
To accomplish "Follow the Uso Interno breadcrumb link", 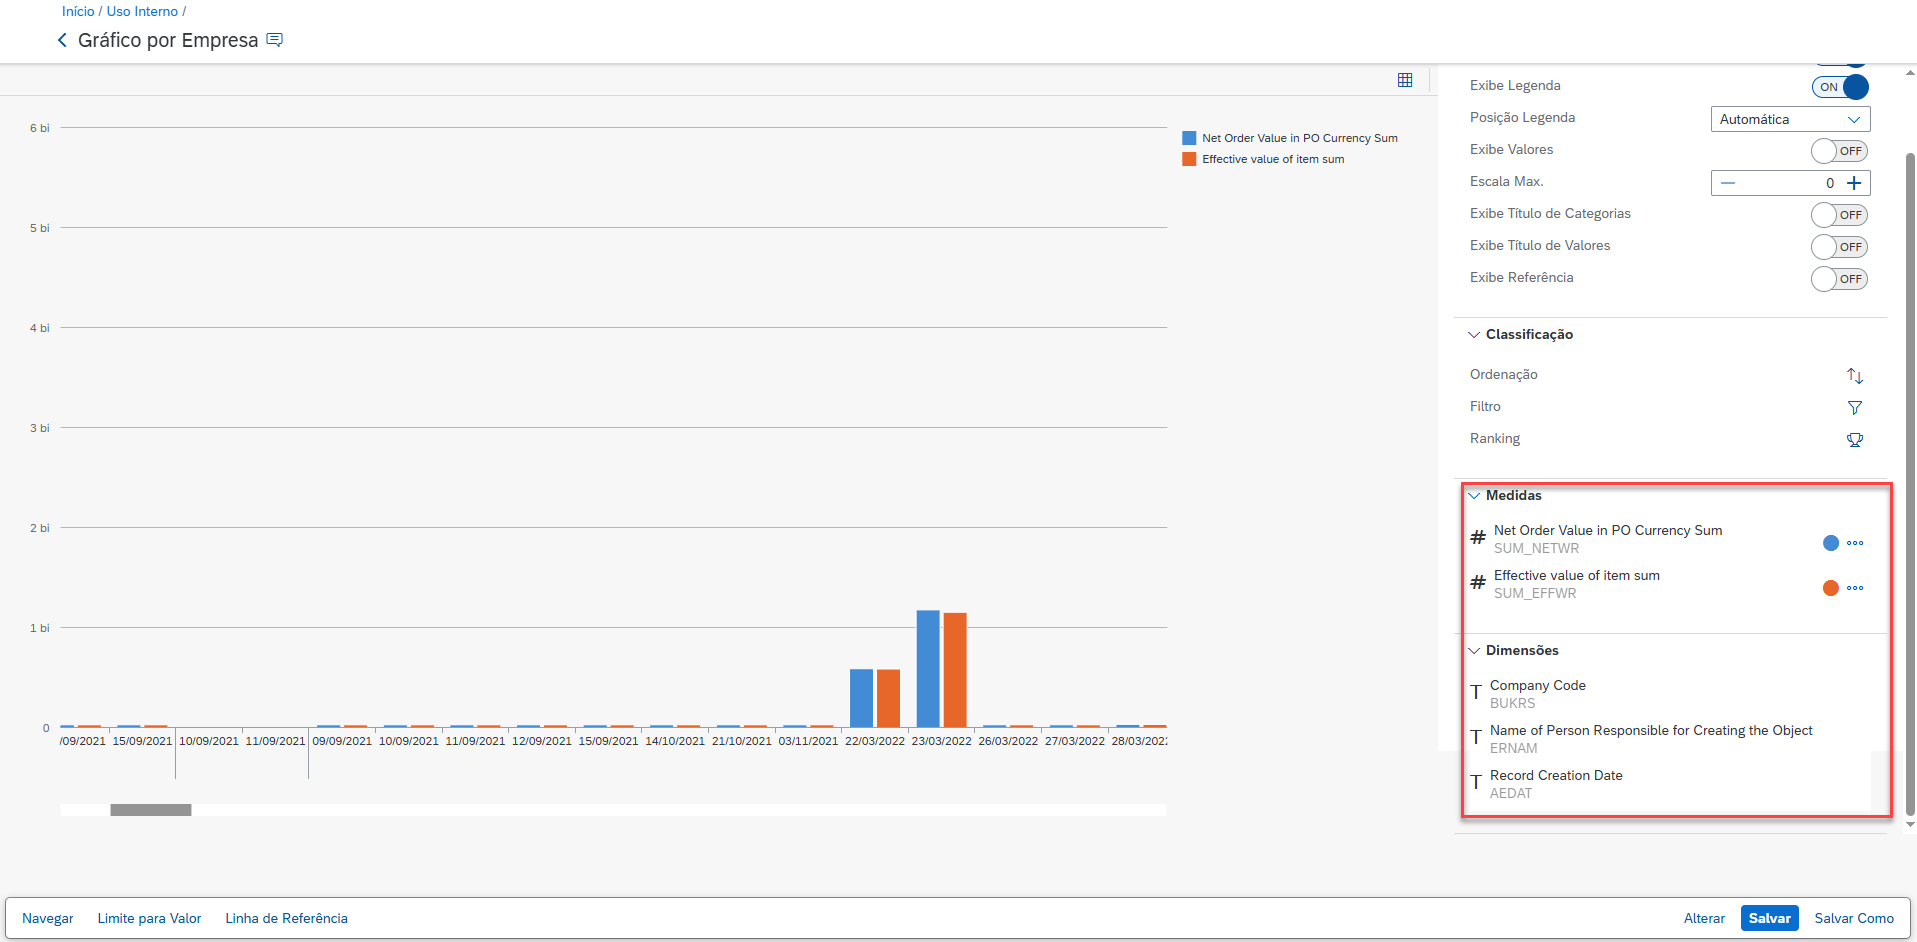I will (x=142, y=11).
